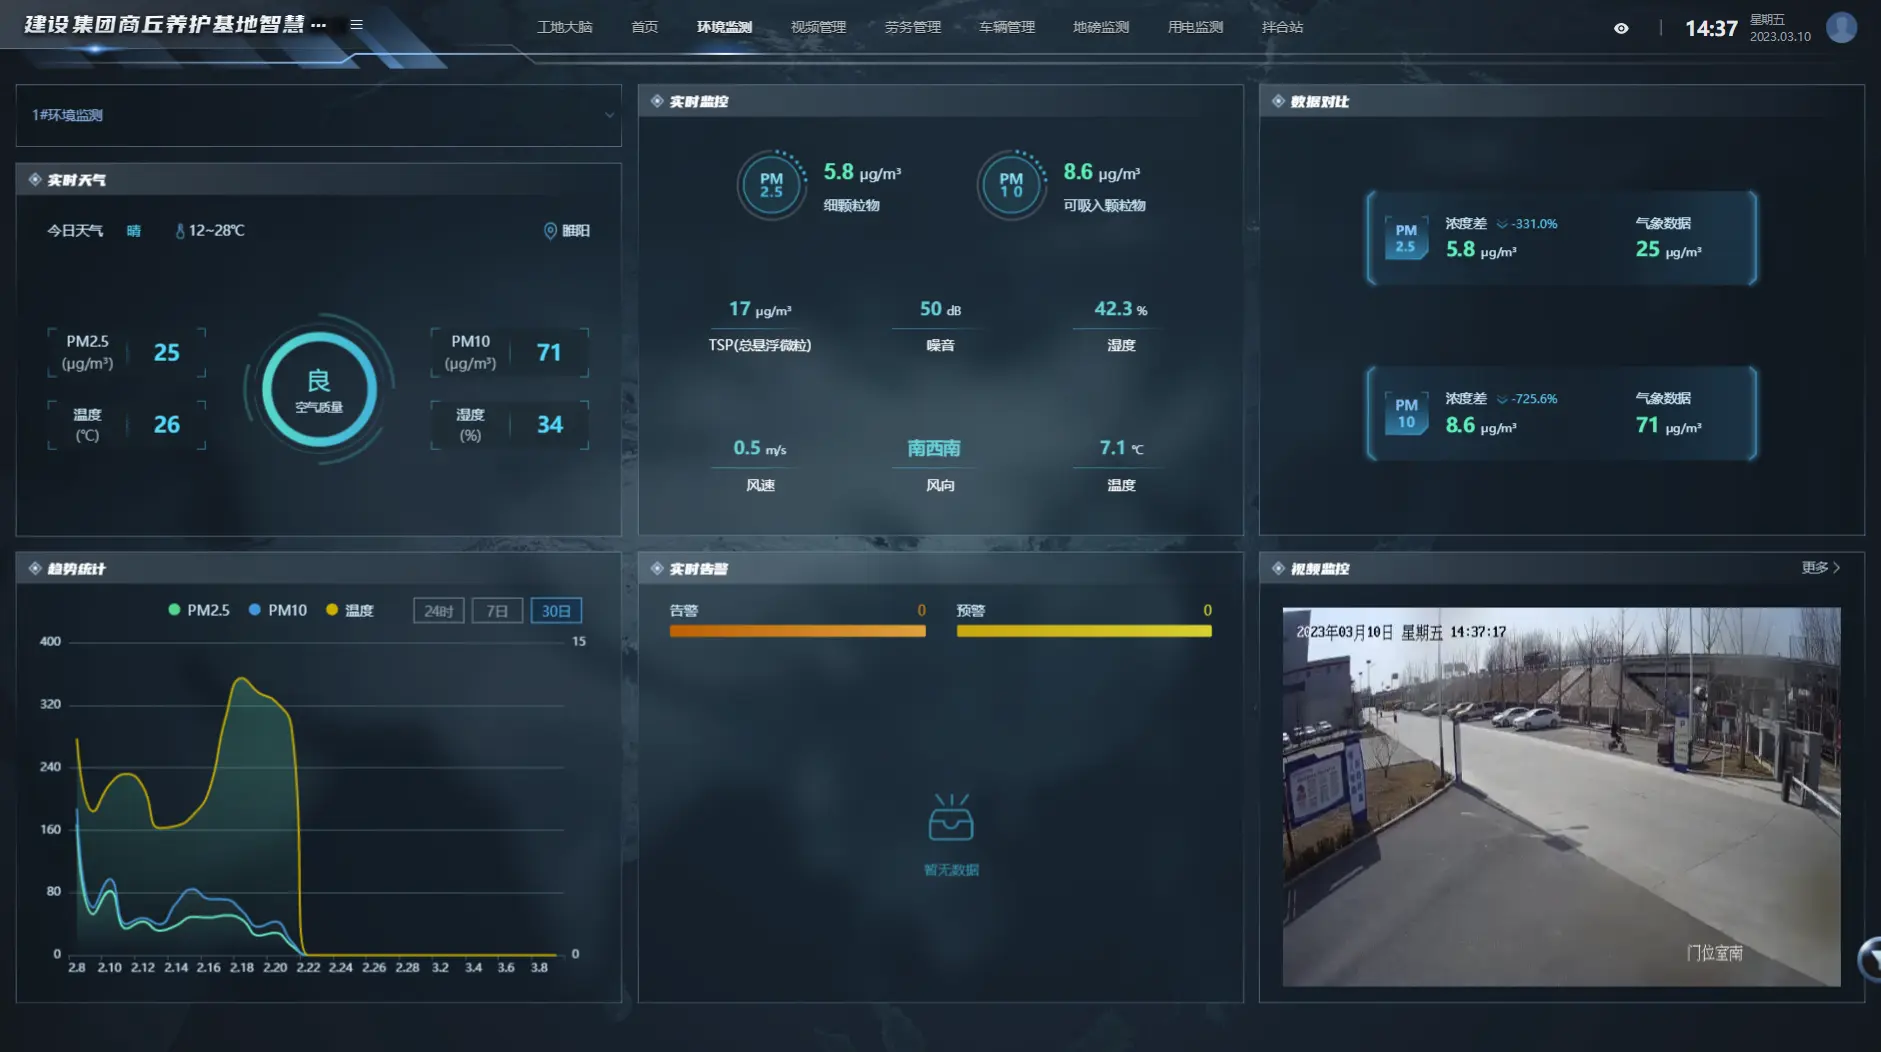Select the 24时 trend range
The height and width of the screenshot is (1052, 1881).
coord(438,611)
